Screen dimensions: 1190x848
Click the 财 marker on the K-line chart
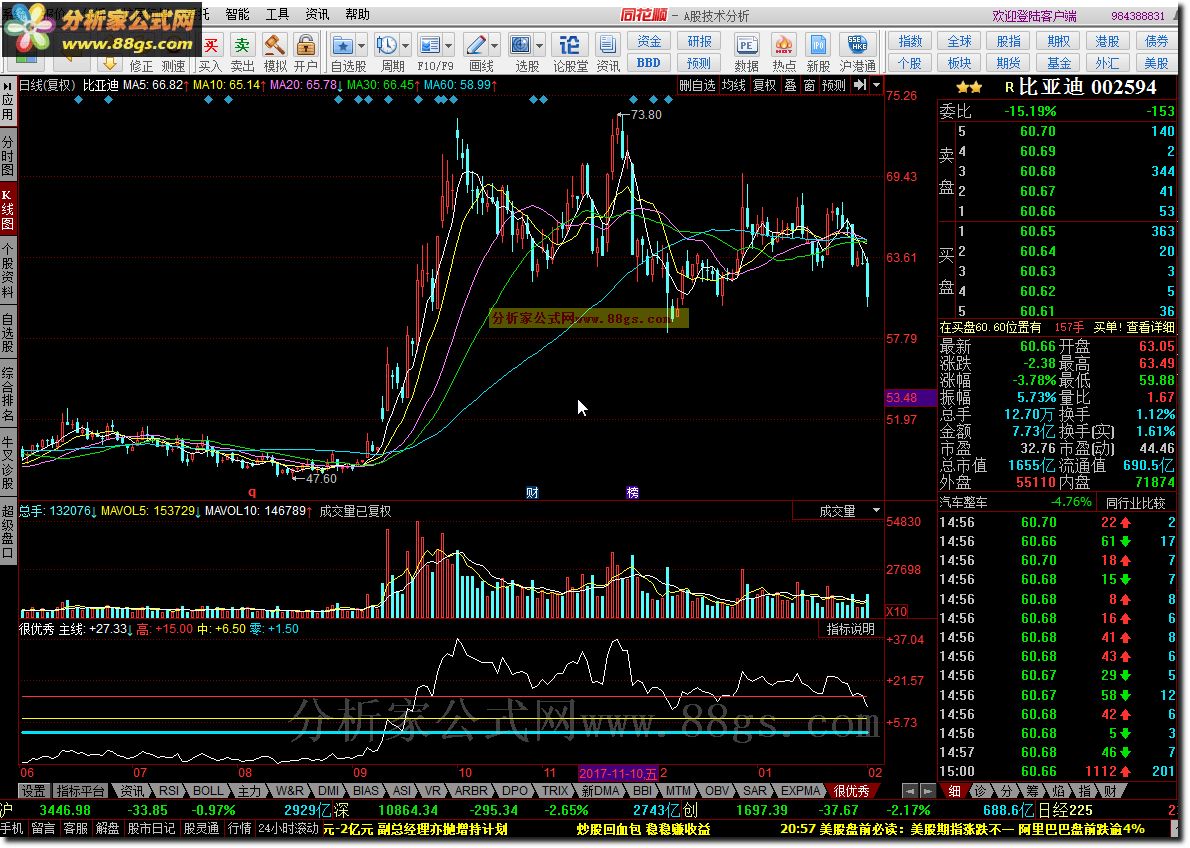(x=532, y=493)
